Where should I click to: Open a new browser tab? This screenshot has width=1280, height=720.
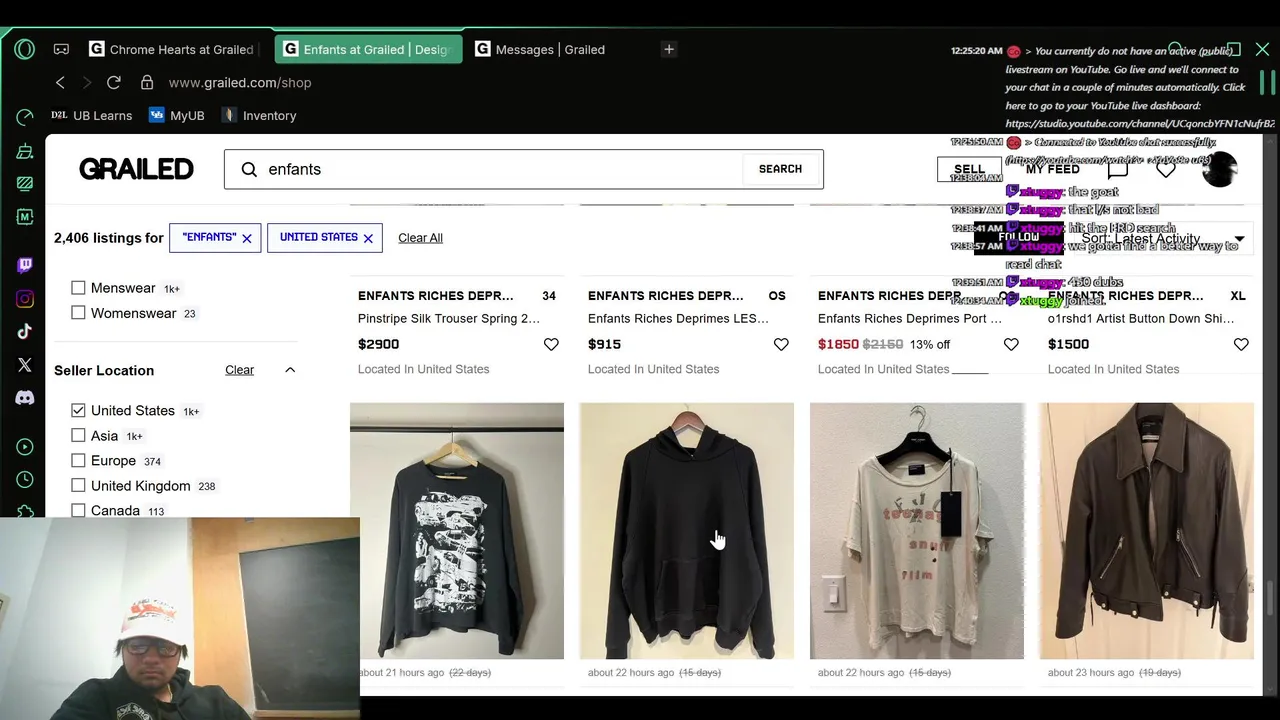click(x=669, y=49)
